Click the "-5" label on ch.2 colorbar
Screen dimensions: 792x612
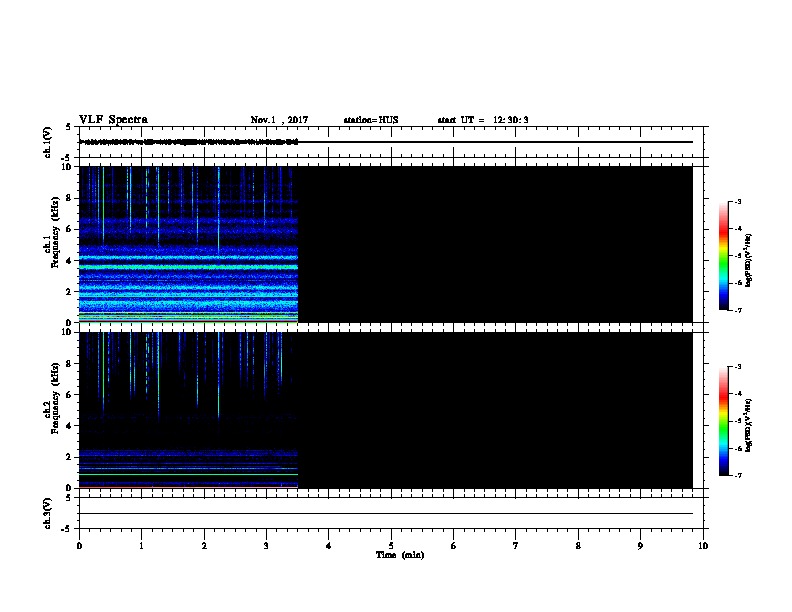click(x=737, y=421)
